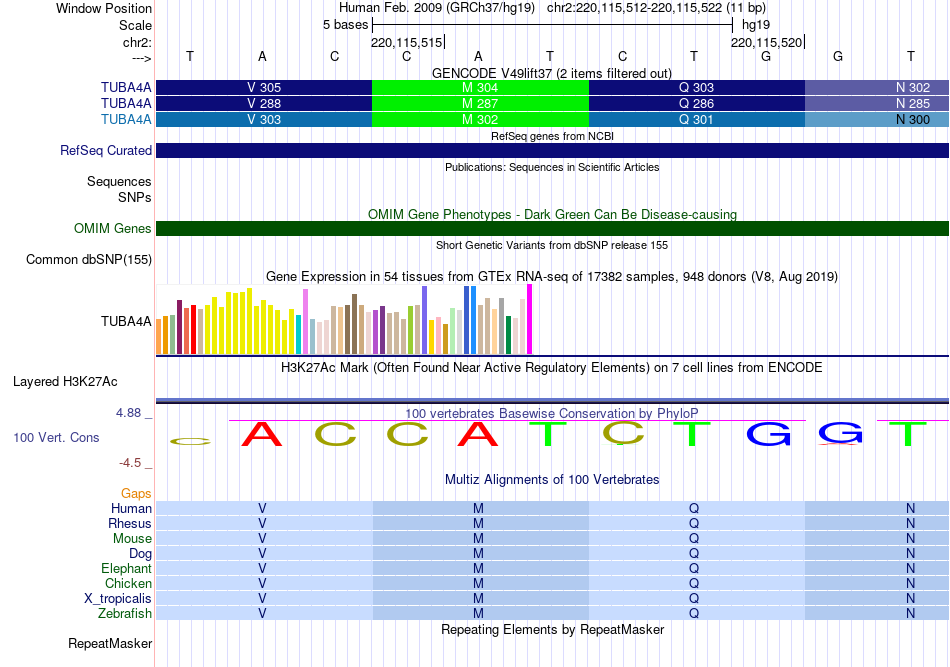Click the hg19 assembly label by scale bar
Image resolution: width=950 pixels, height=667 pixels.
tap(756, 25)
